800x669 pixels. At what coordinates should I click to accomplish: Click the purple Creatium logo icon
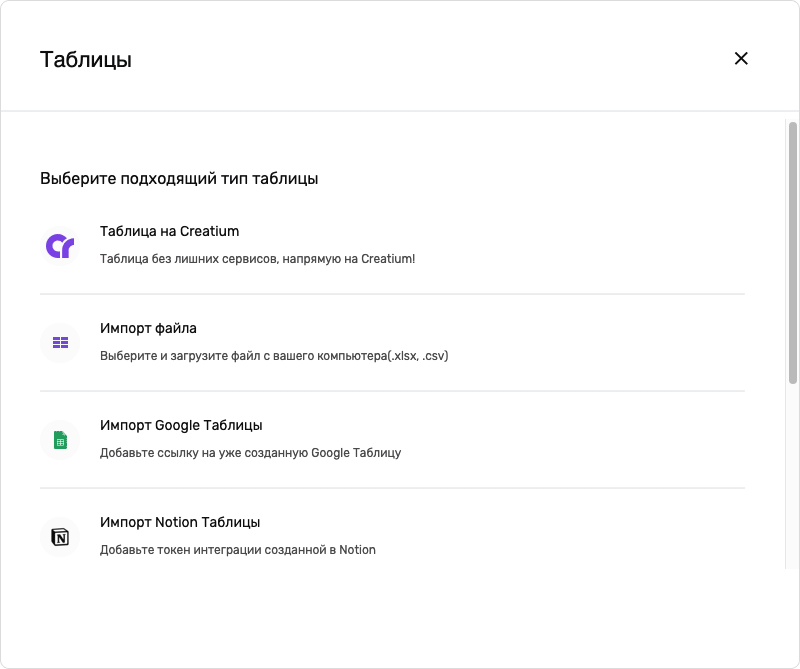point(60,246)
